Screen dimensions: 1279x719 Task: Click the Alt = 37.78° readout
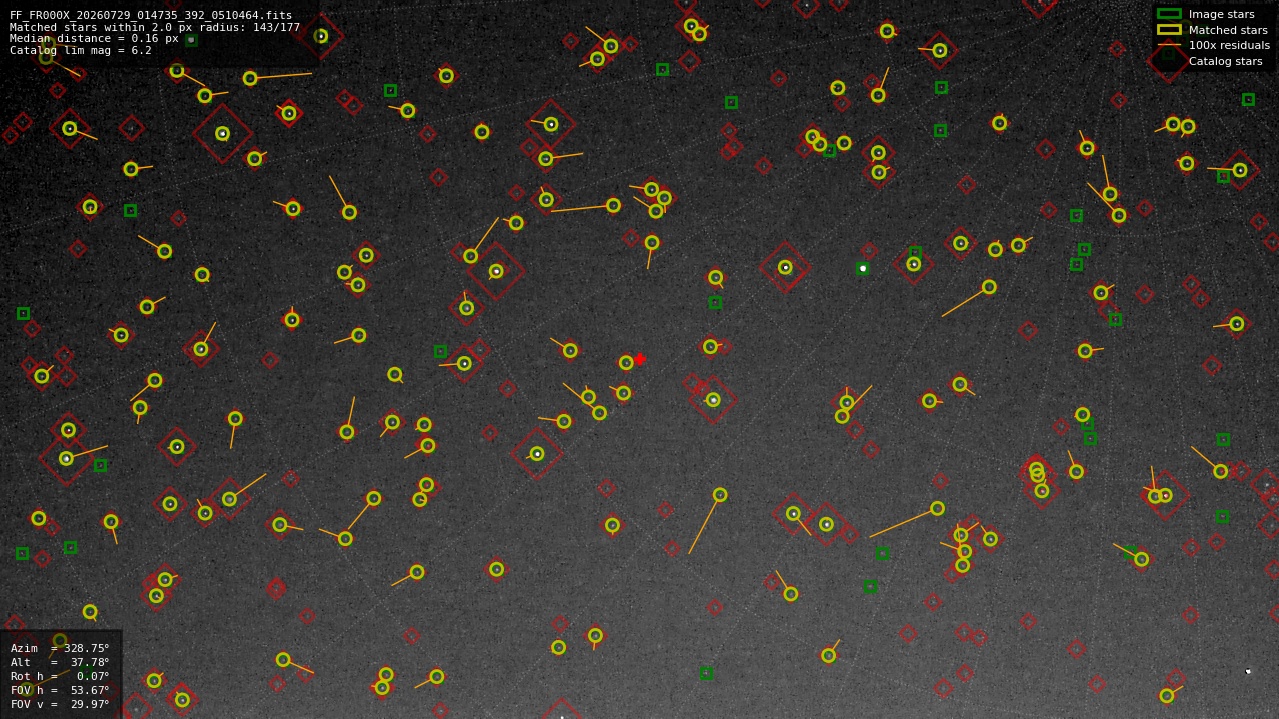pos(60,662)
